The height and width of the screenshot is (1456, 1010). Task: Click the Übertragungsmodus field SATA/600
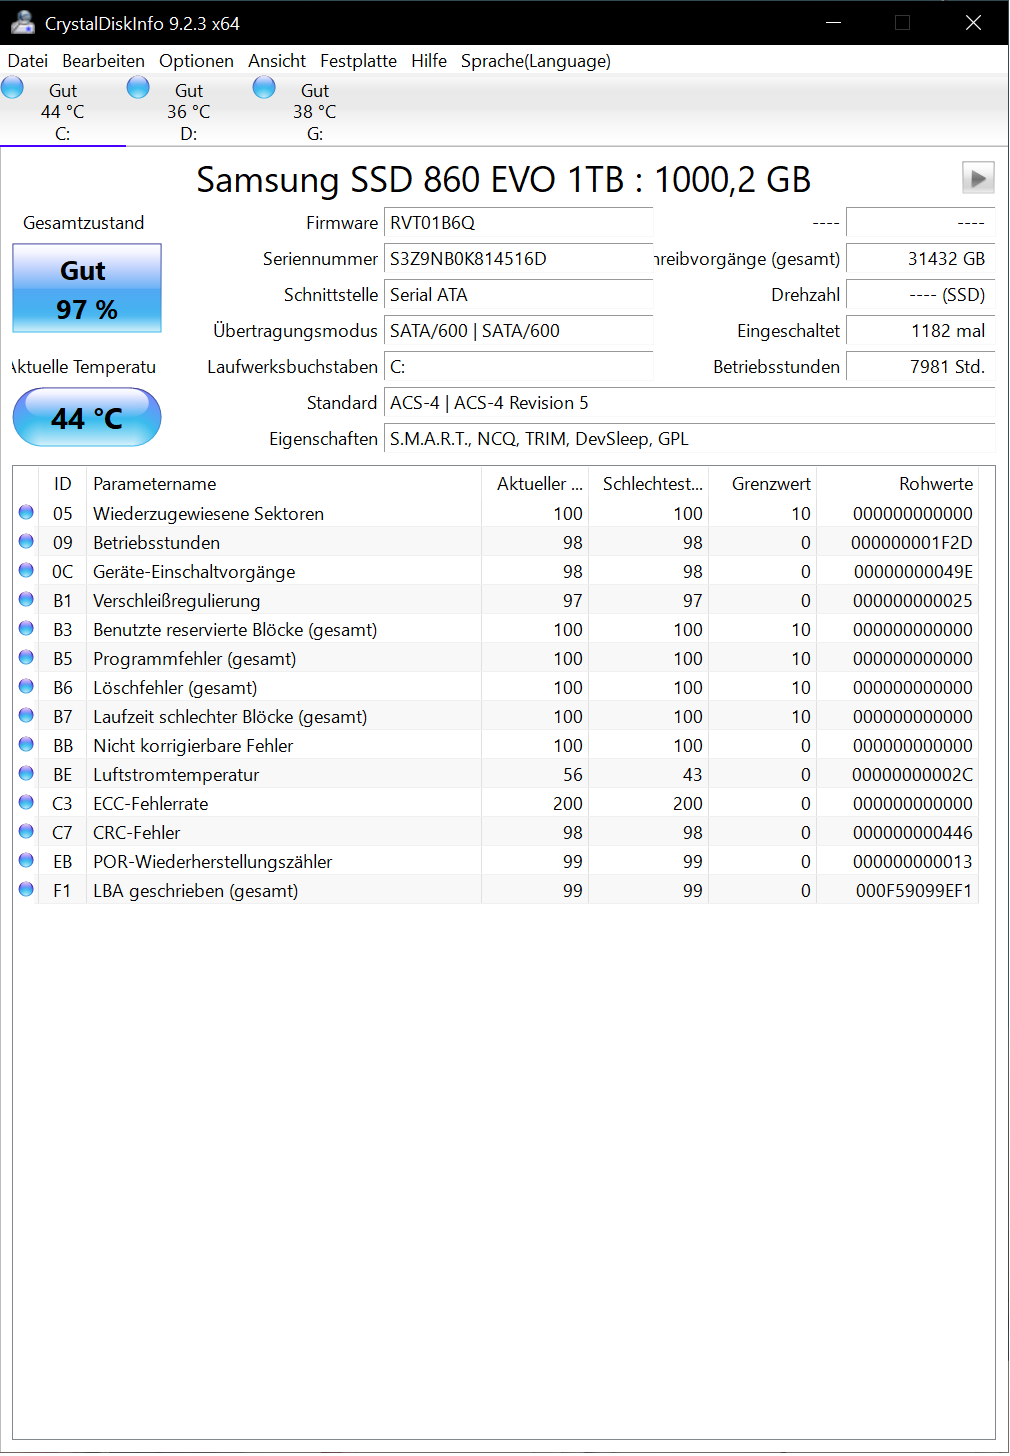pyautogui.click(x=519, y=330)
